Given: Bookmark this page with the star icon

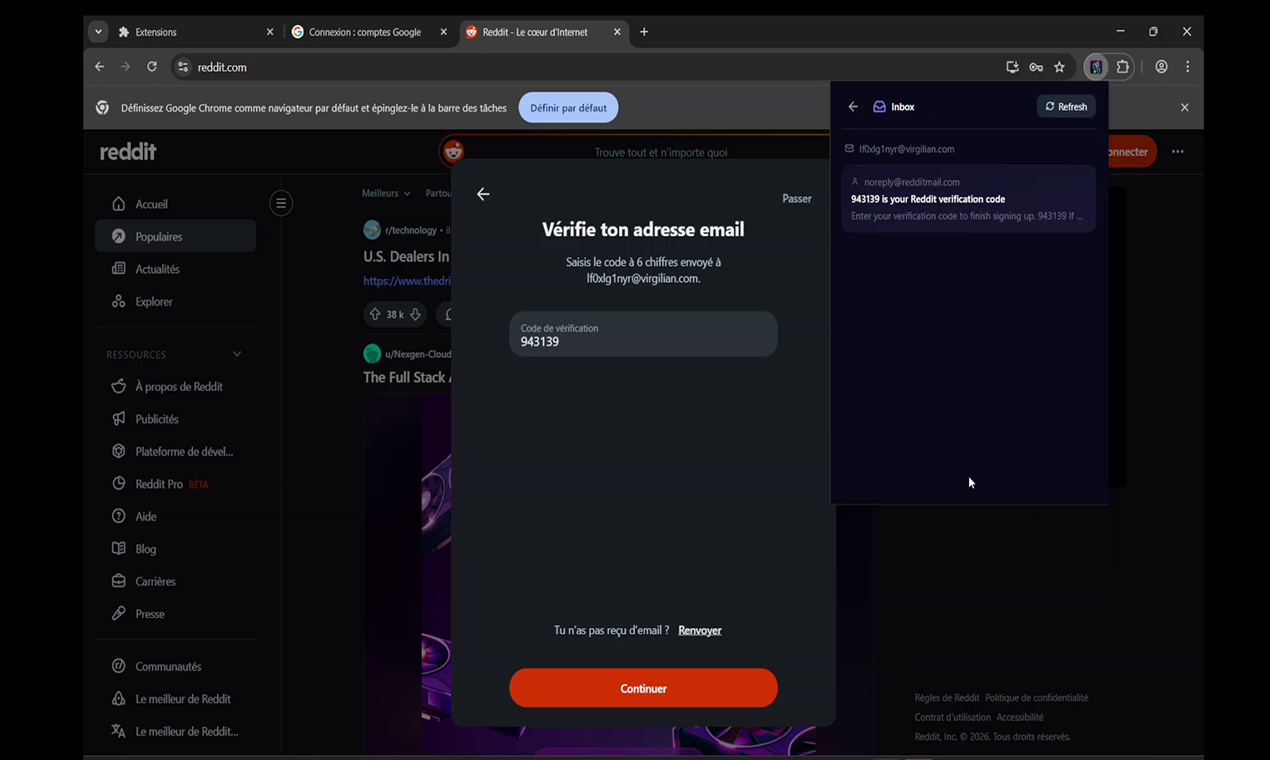Looking at the screenshot, I should [x=1059, y=67].
